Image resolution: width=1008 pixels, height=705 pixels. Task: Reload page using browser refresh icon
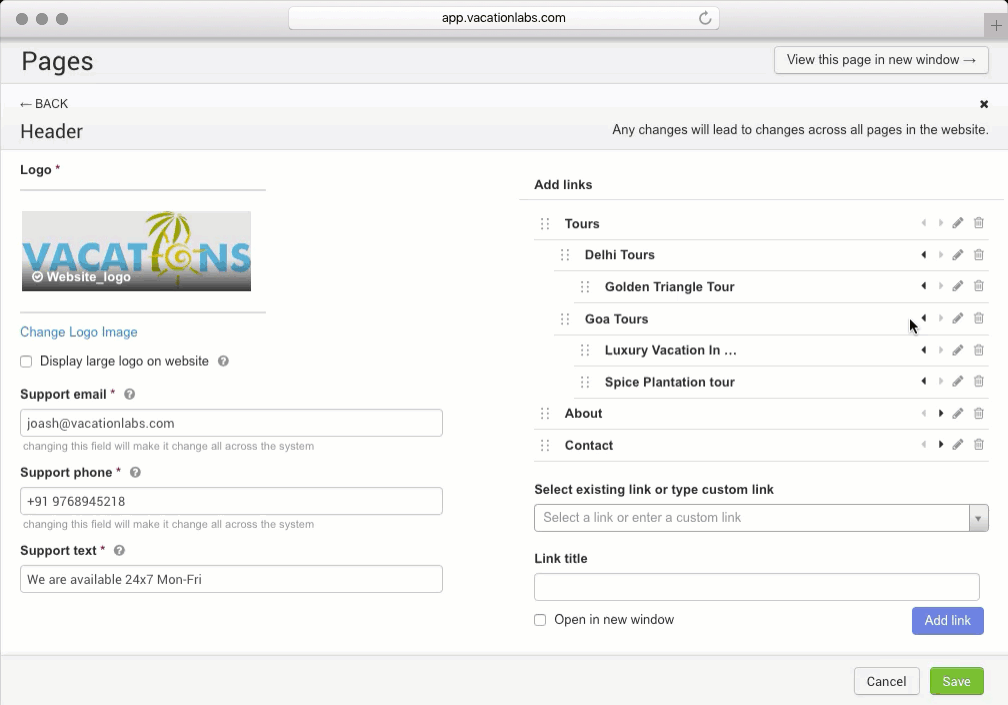click(705, 18)
